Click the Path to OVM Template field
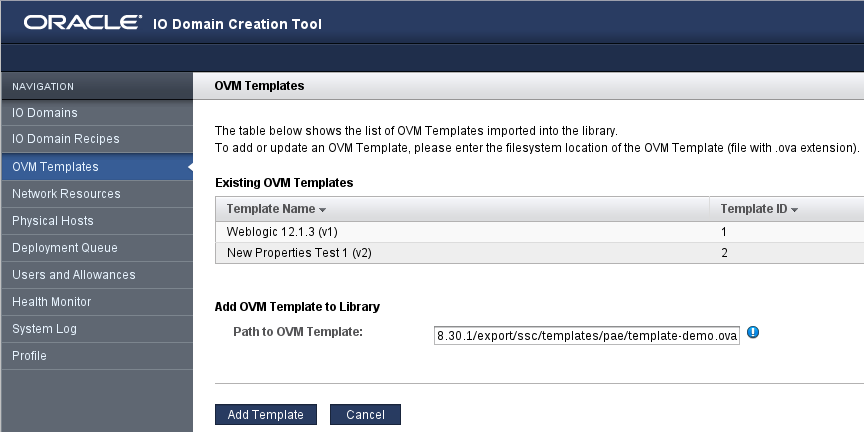 (587, 336)
